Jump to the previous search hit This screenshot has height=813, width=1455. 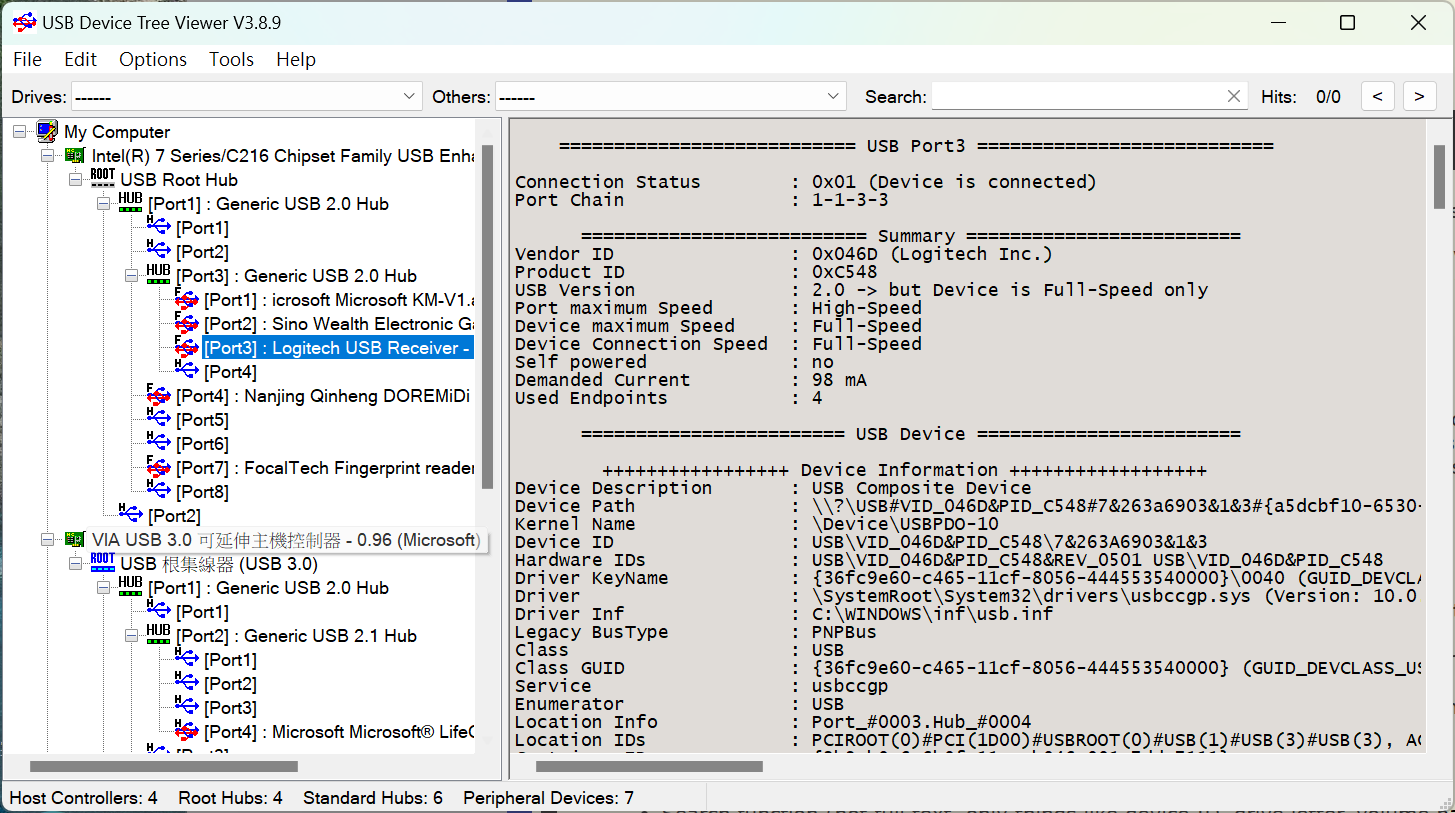pyautogui.click(x=1377, y=97)
